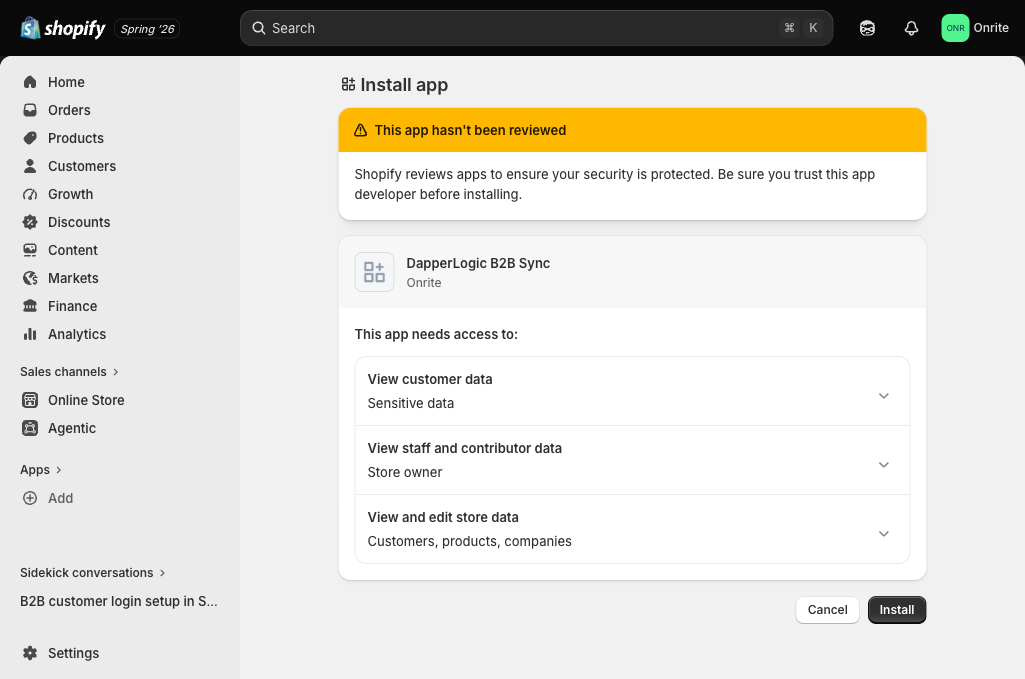Click 'This app hasn't been reviewed' heading
The image size is (1025, 679).
pyautogui.click(x=470, y=130)
